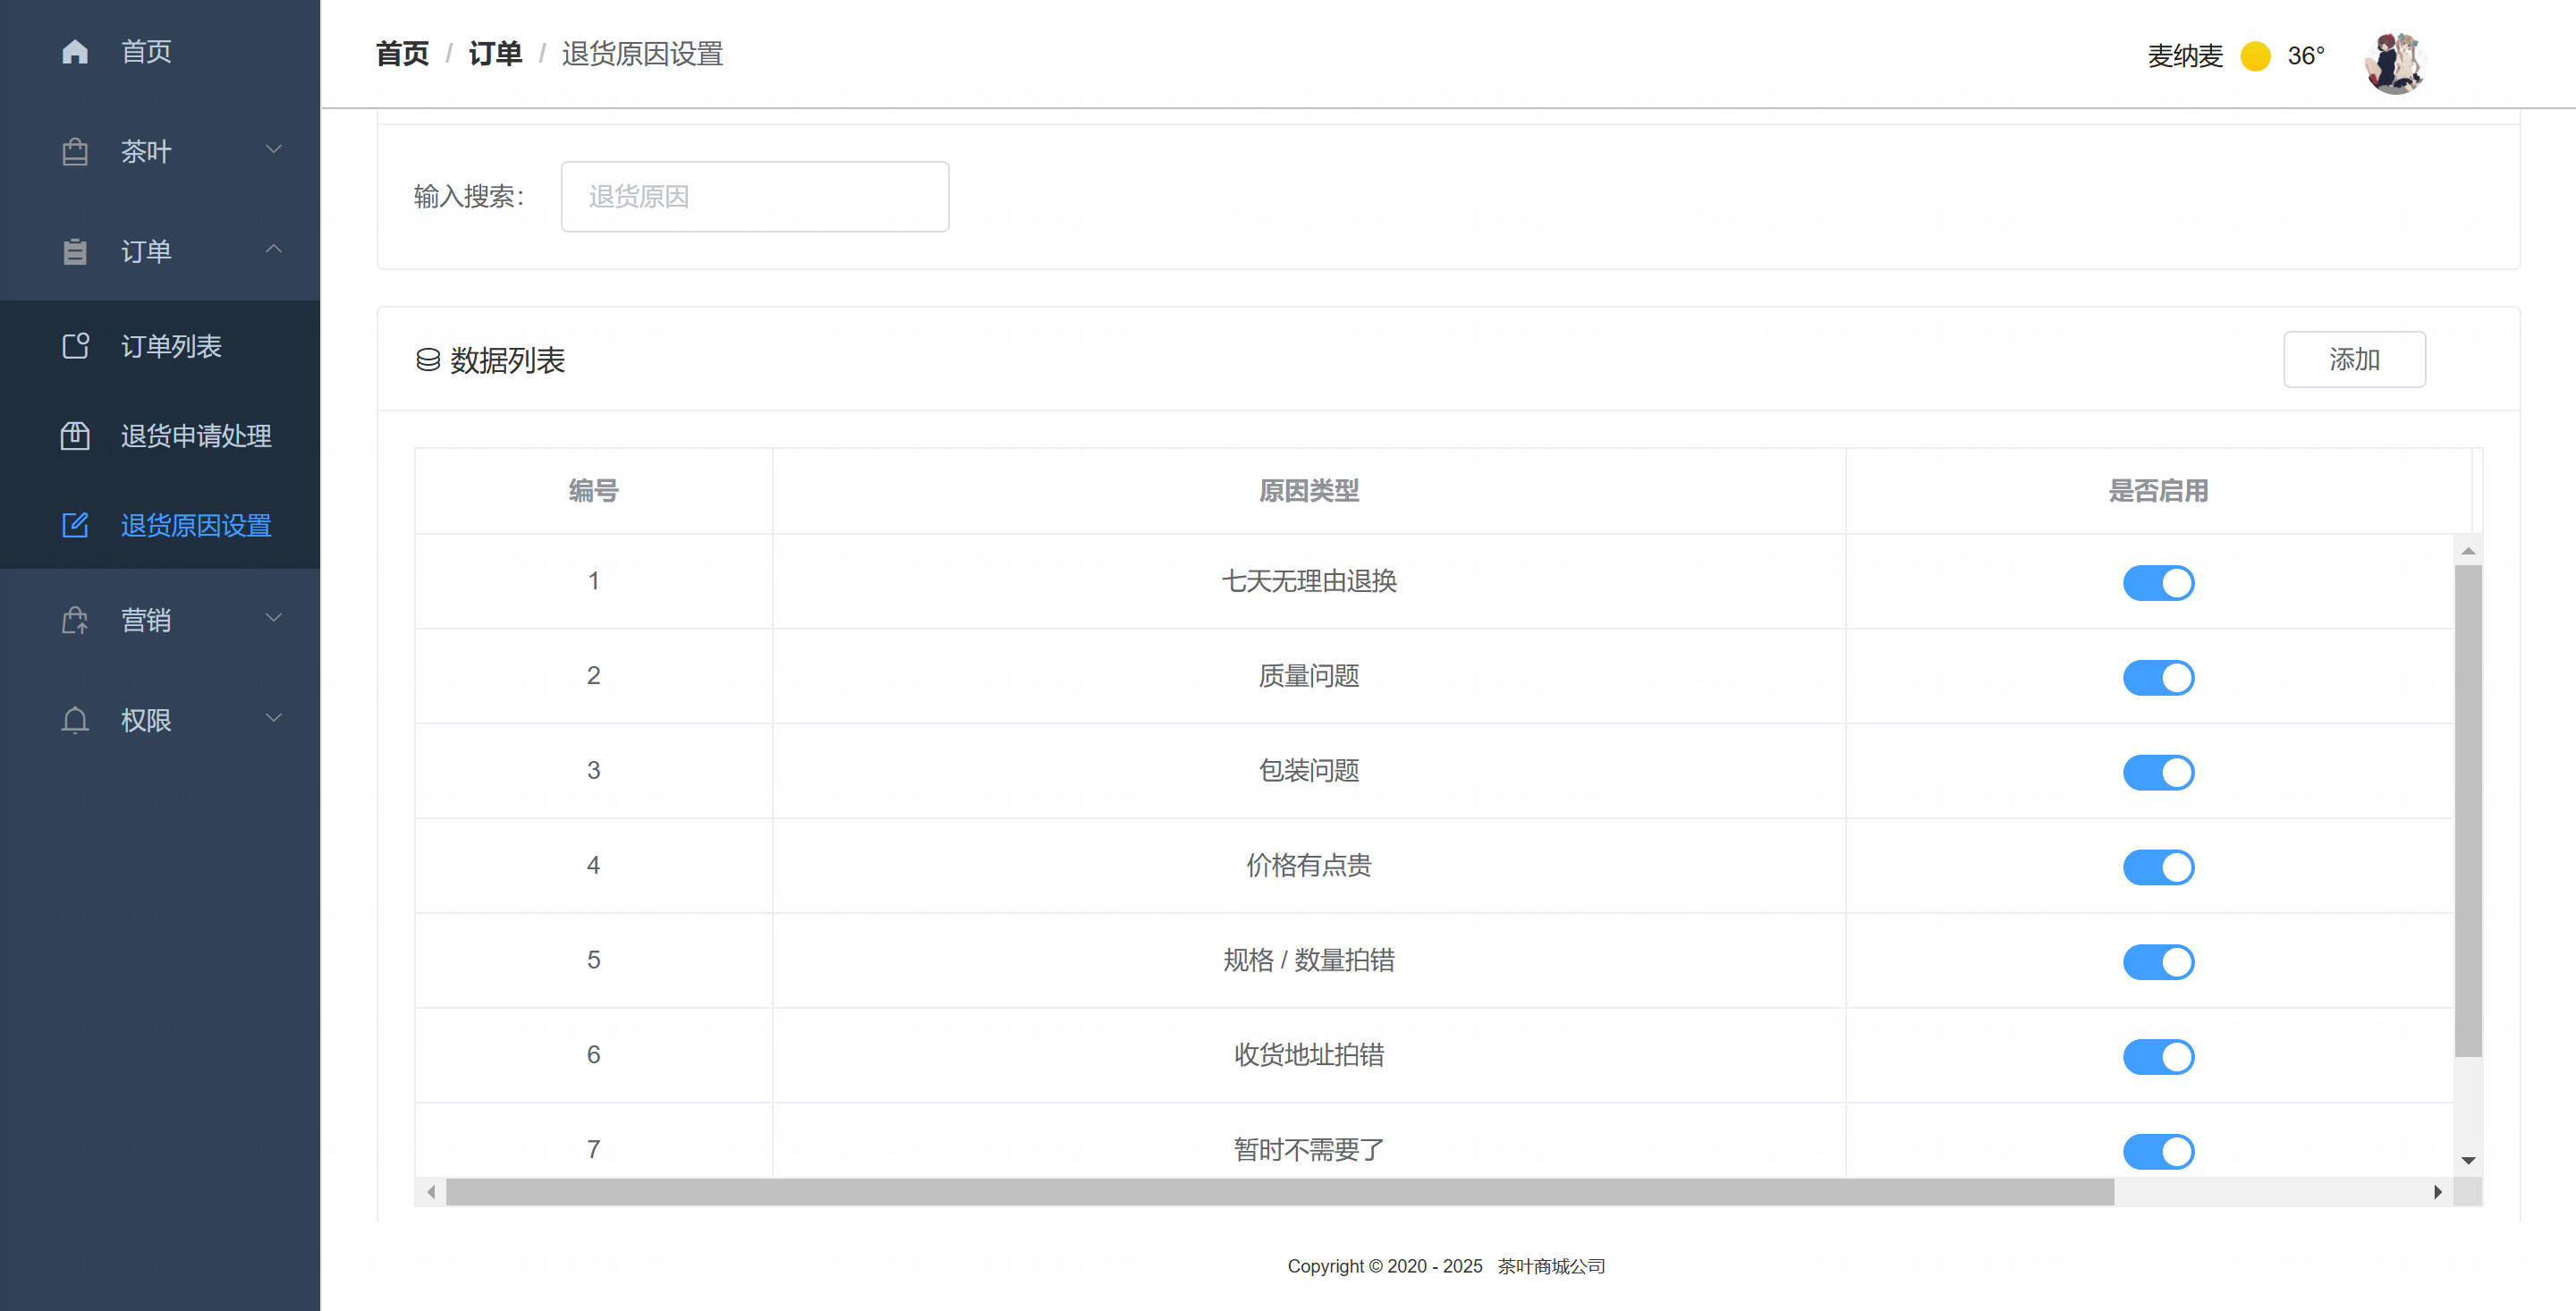Viewport: 2576px width, 1311px height.
Task: Click the yellow sun weather icon
Action: click(2255, 56)
